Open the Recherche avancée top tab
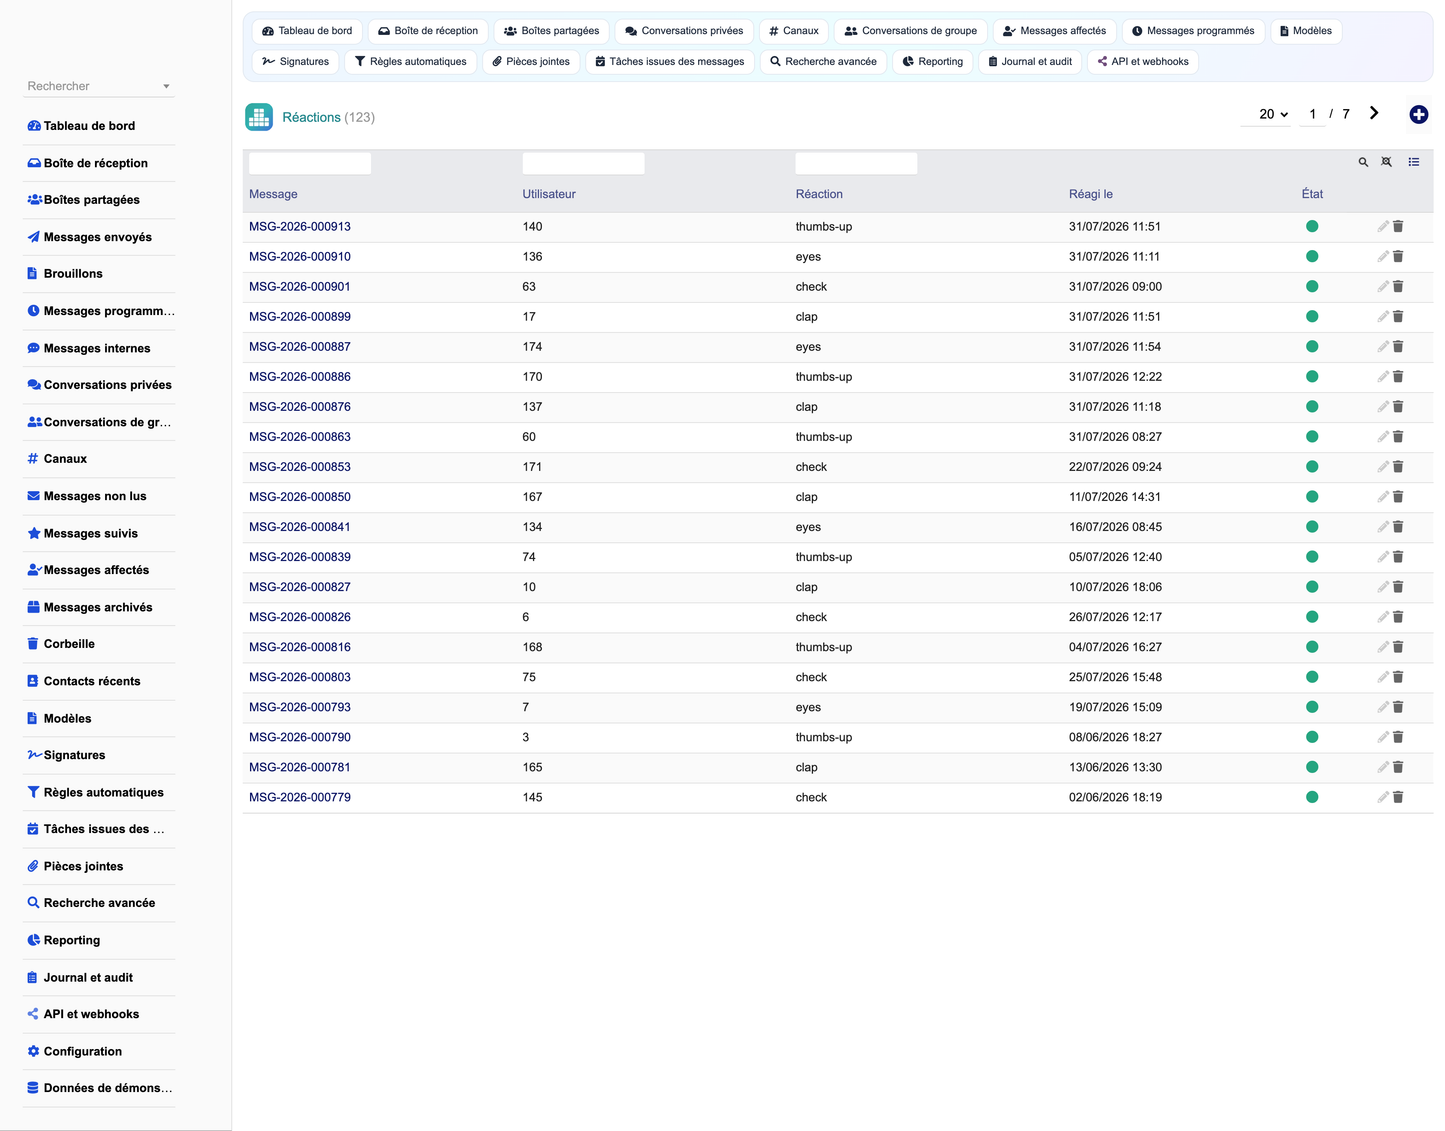 (823, 62)
